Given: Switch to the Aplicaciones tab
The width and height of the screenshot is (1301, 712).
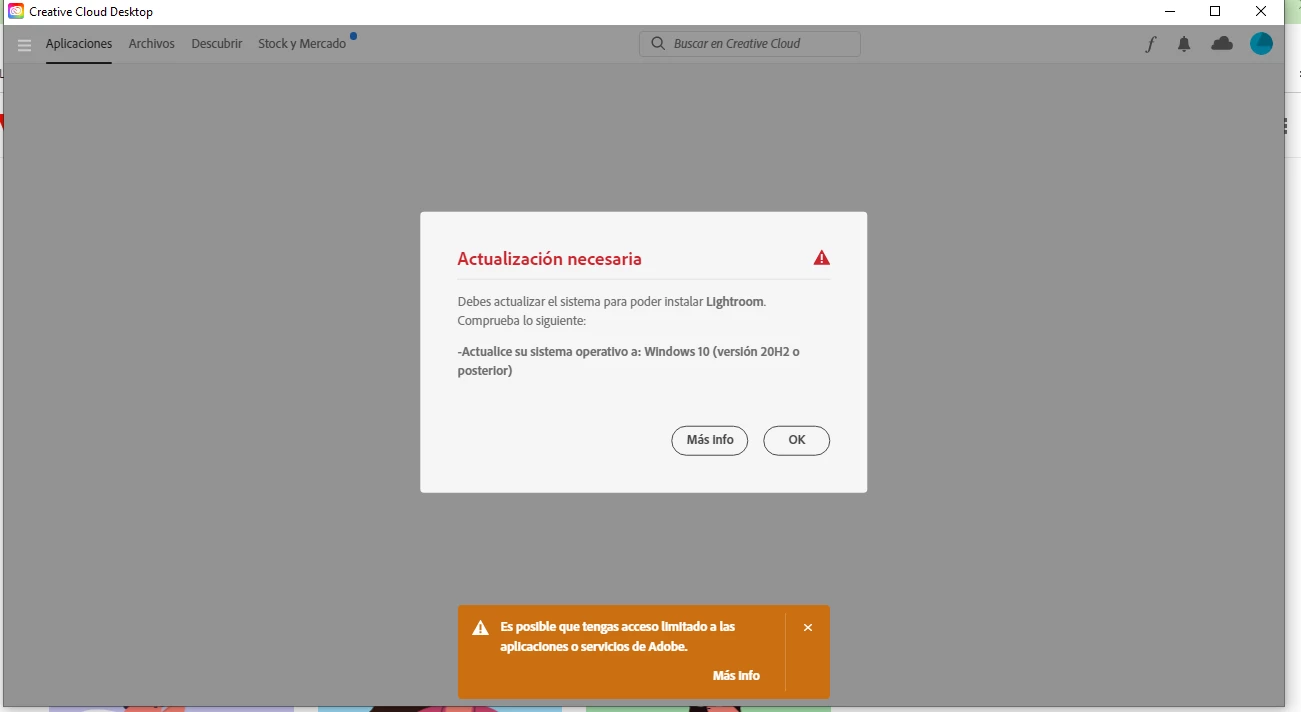Looking at the screenshot, I should (x=79, y=44).
